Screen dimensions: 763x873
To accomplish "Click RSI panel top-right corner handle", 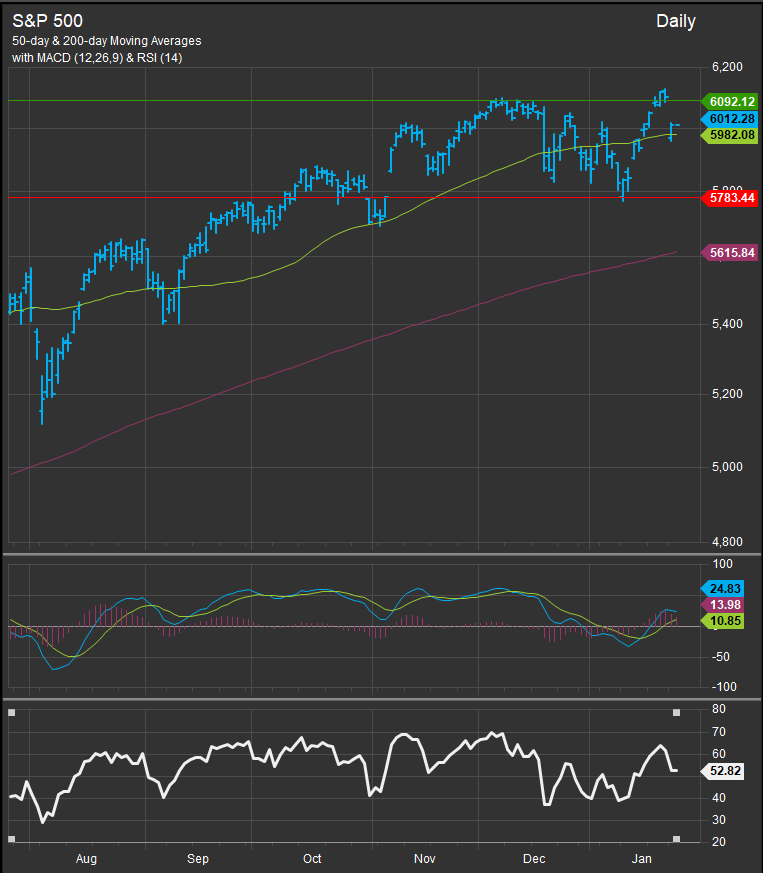I will tap(677, 713).
